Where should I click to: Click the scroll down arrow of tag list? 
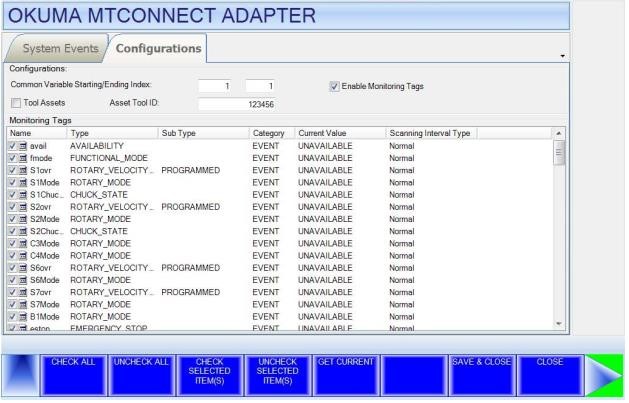[x=559, y=324]
